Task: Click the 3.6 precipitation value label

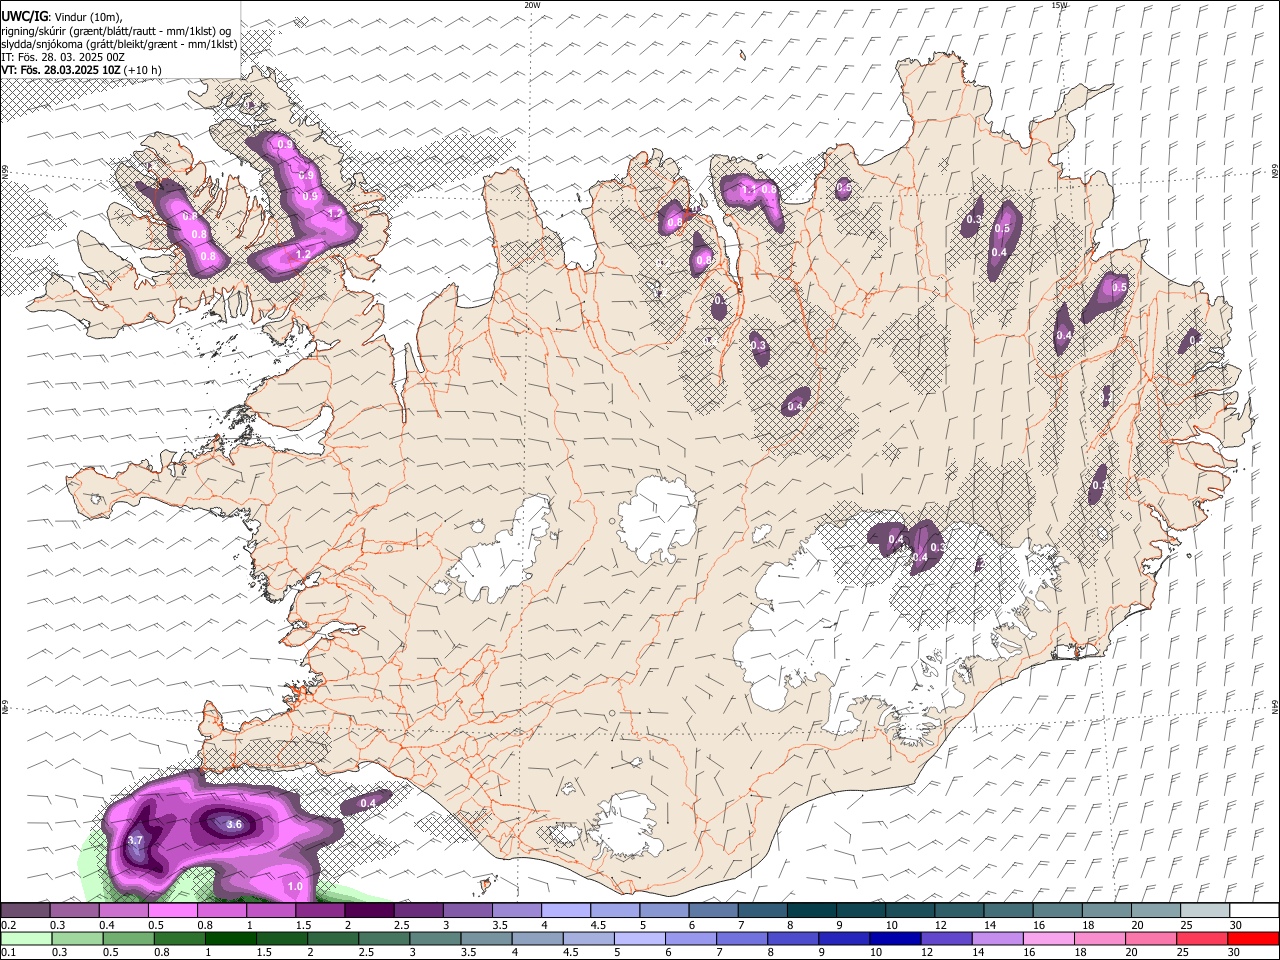Action: coord(234,824)
